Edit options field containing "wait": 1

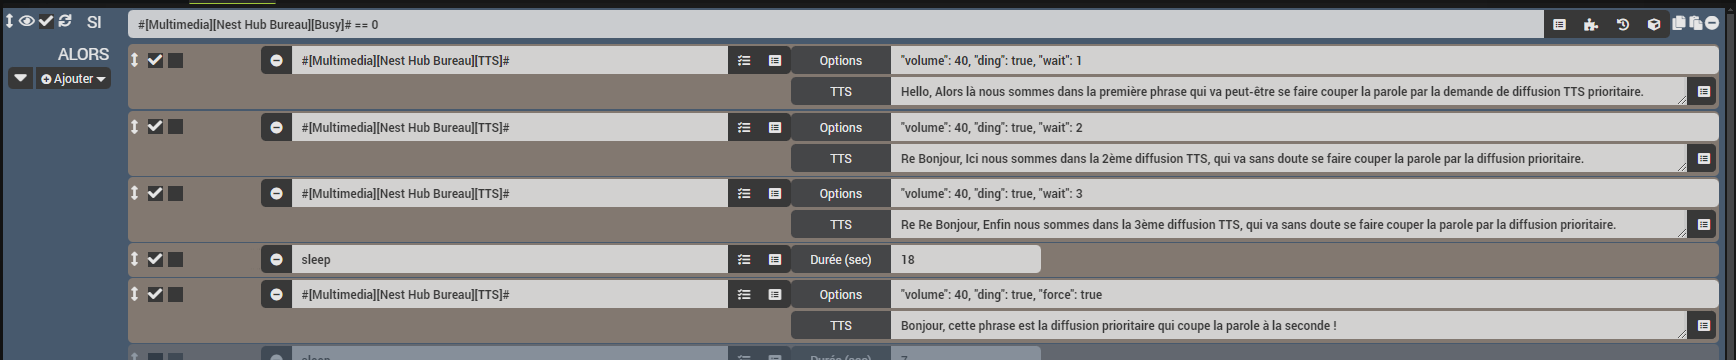pyautogui.click(x=1305, y=61)
